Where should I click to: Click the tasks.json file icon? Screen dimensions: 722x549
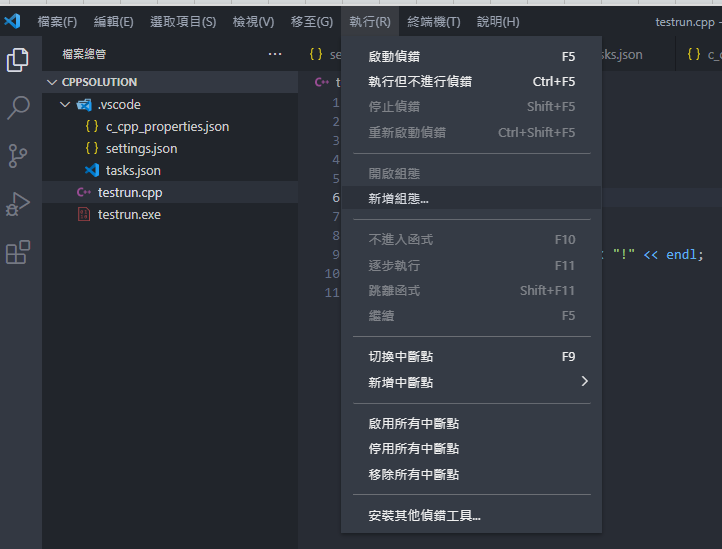pos(92,170)
